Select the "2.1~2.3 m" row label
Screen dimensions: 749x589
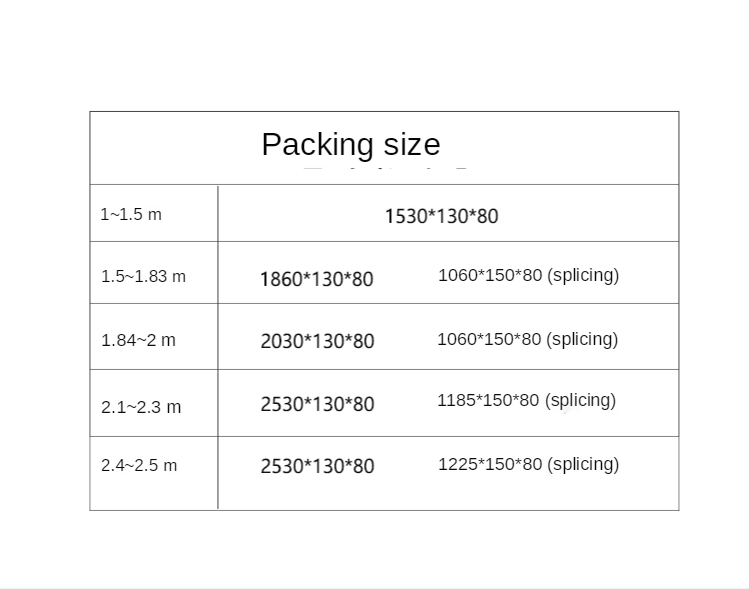(x=141, y=407)
